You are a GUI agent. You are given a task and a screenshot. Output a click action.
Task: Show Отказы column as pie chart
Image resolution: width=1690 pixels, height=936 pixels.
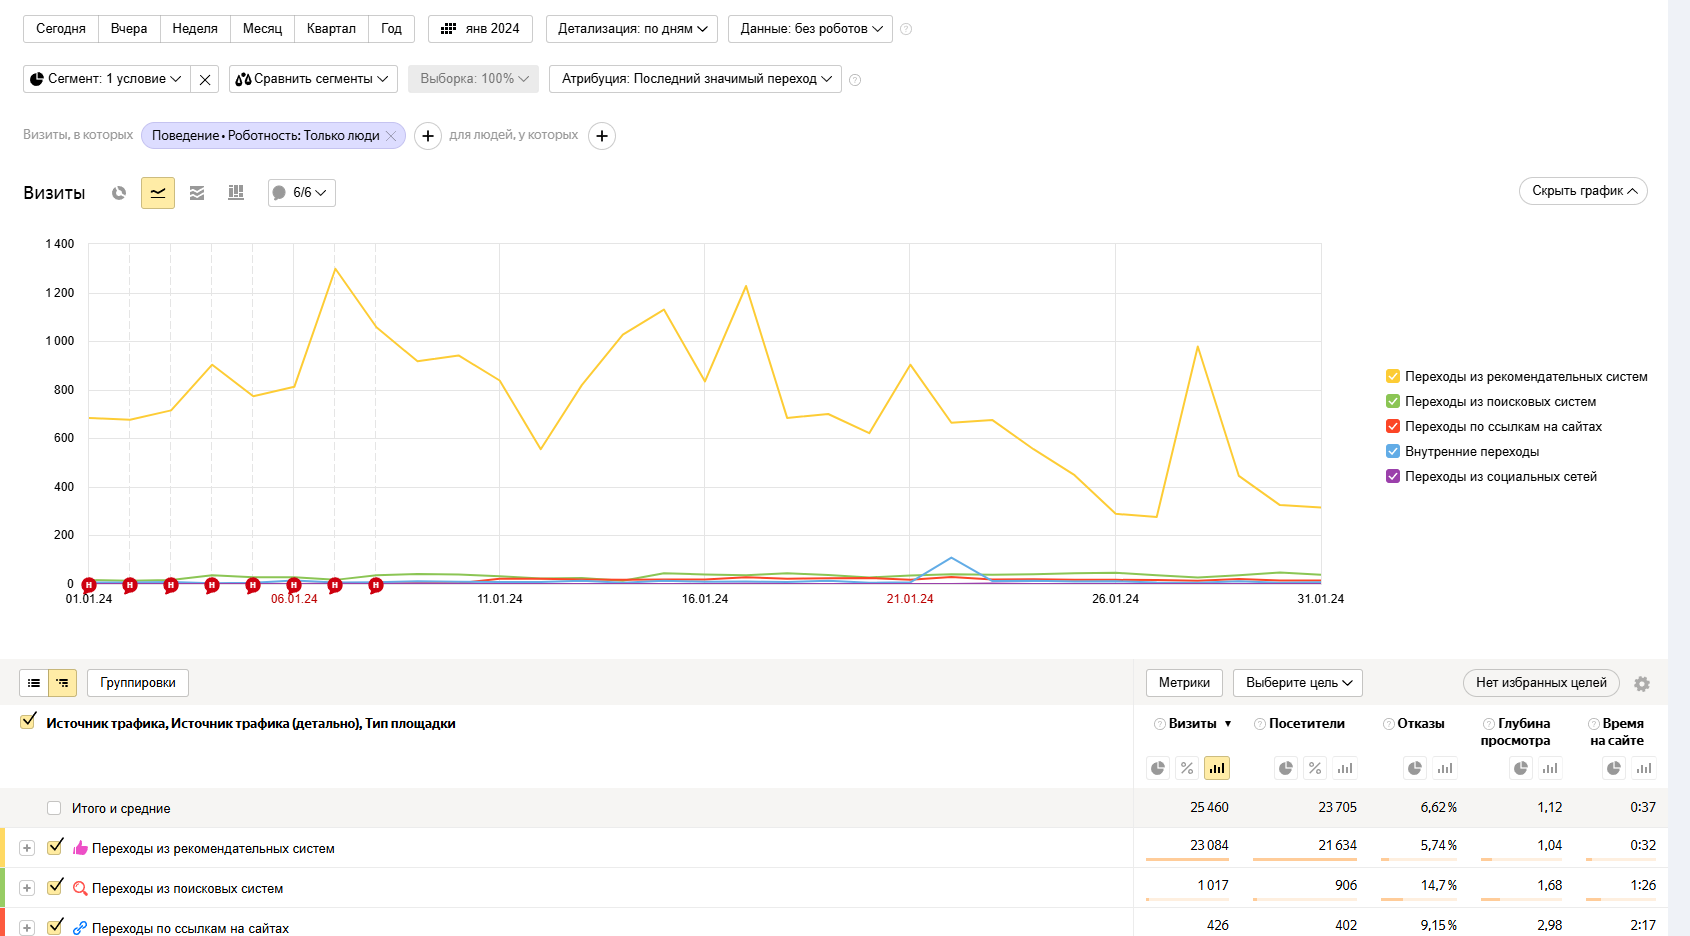coord(1415,768)
